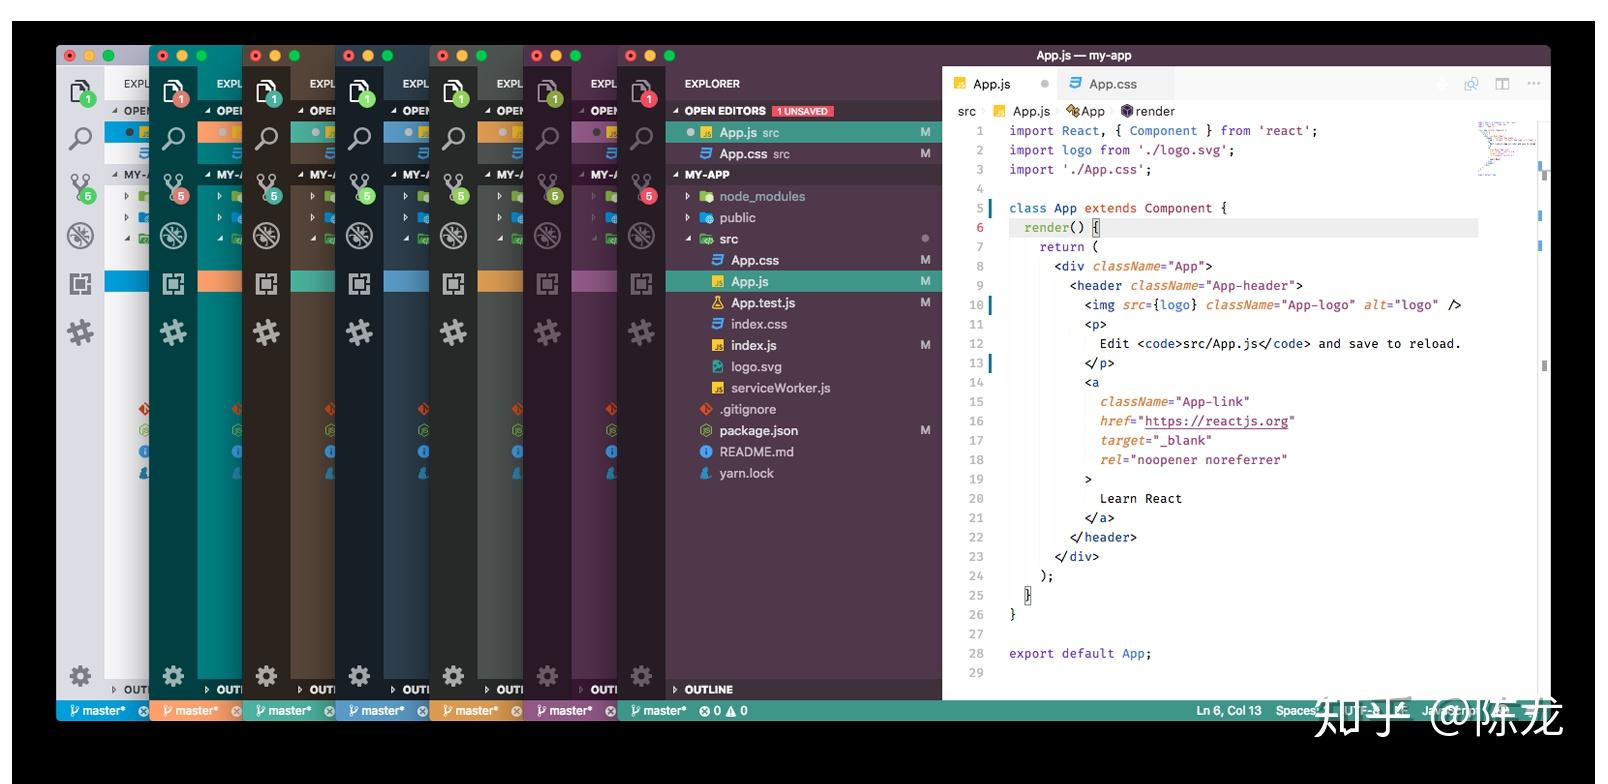Open Extensions view in the frontmost purple window
Image resolution: width=1608 pixels, height=784 pixels.
coord(641,284)
